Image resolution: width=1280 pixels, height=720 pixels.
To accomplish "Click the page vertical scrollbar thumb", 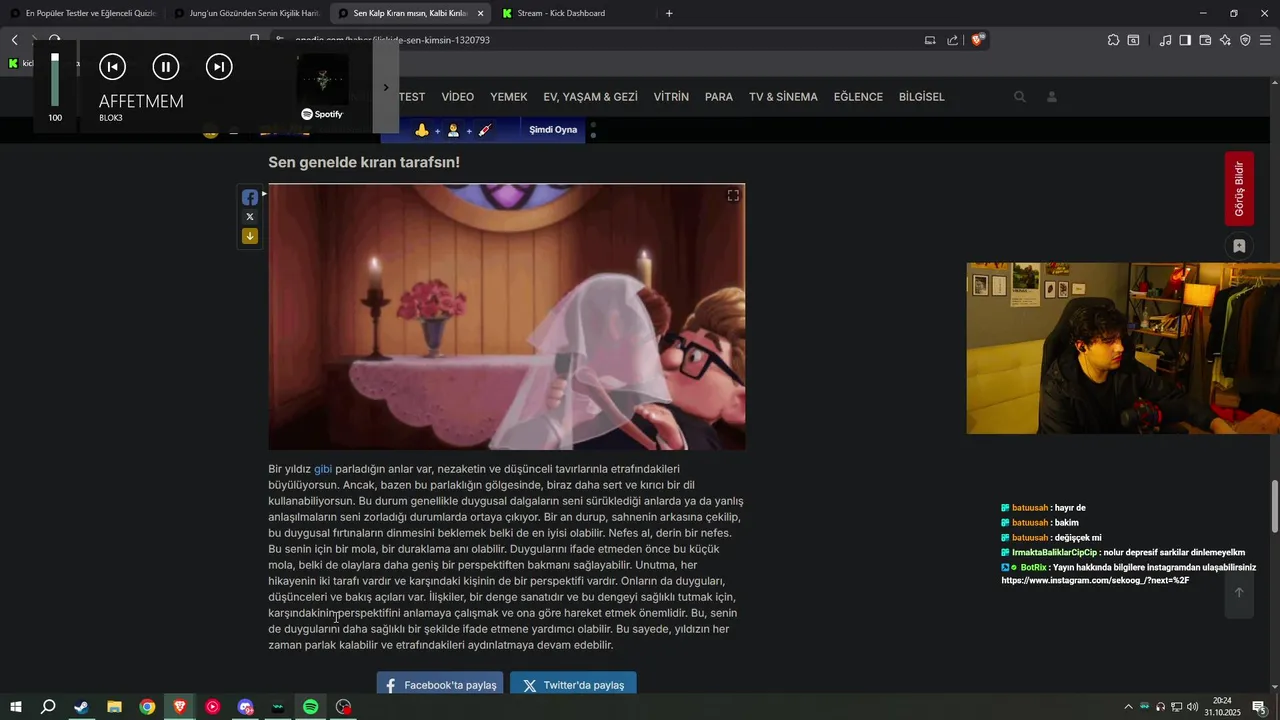I will tap(1275, 507).
